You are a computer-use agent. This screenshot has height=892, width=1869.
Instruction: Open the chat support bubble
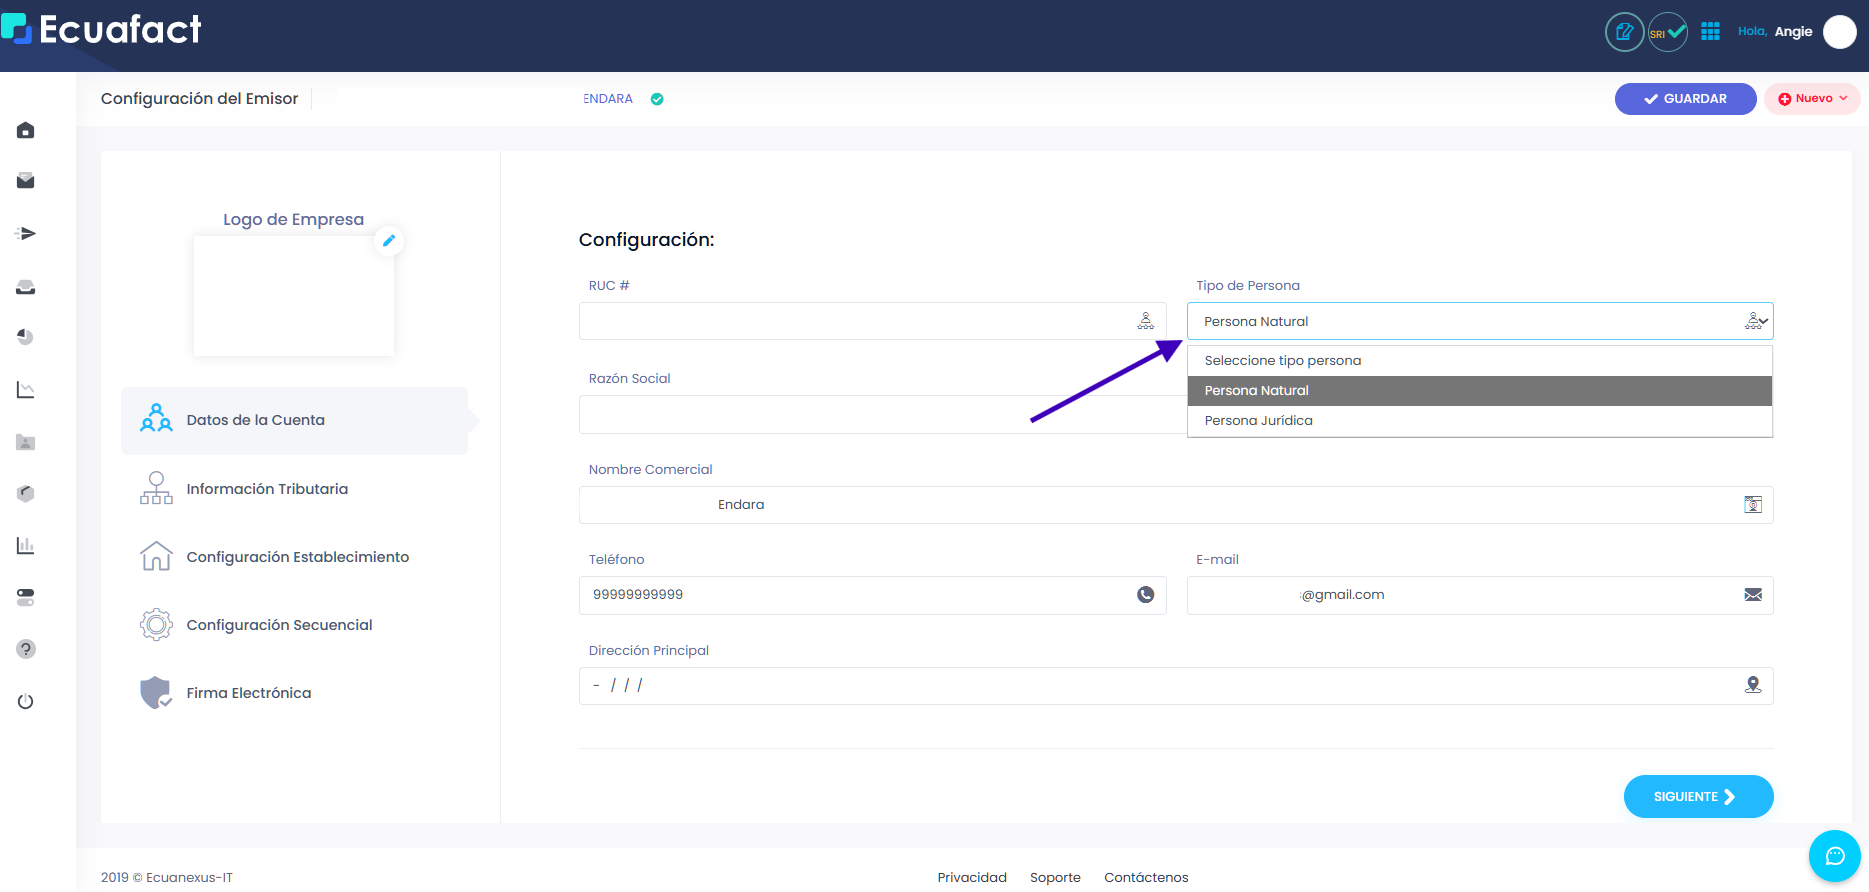(1835, 856)
